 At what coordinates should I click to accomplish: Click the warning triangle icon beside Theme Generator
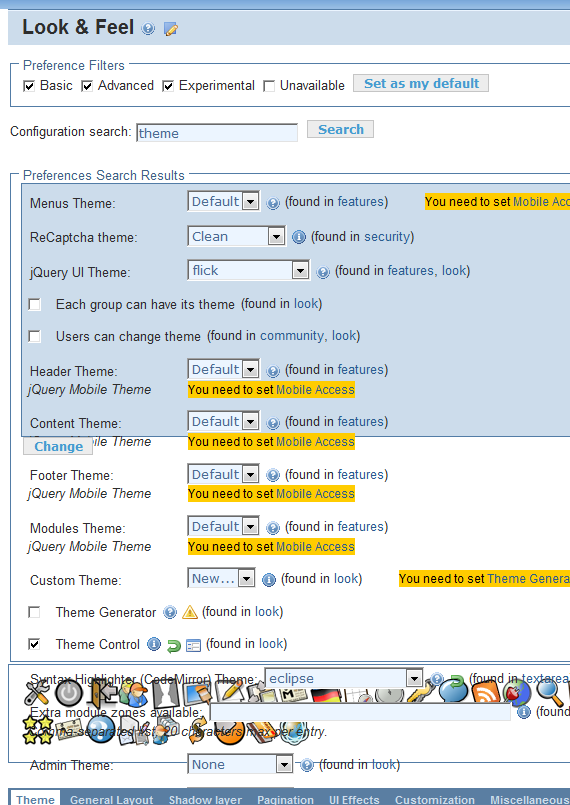[190, 612]
